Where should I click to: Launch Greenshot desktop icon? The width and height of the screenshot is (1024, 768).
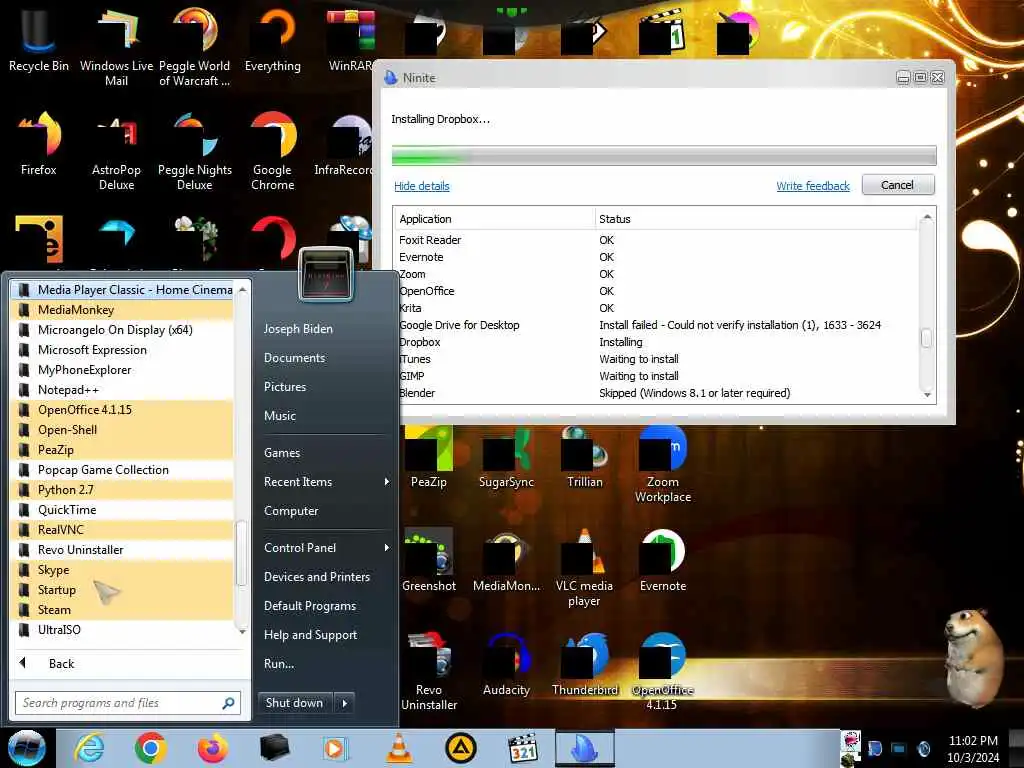pyautogui.click(x=428, y=560)
